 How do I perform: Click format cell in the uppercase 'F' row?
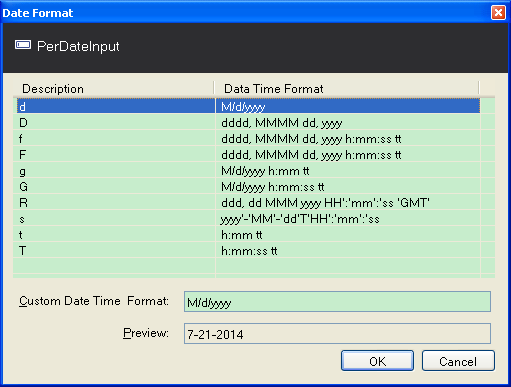coord(348,154)
